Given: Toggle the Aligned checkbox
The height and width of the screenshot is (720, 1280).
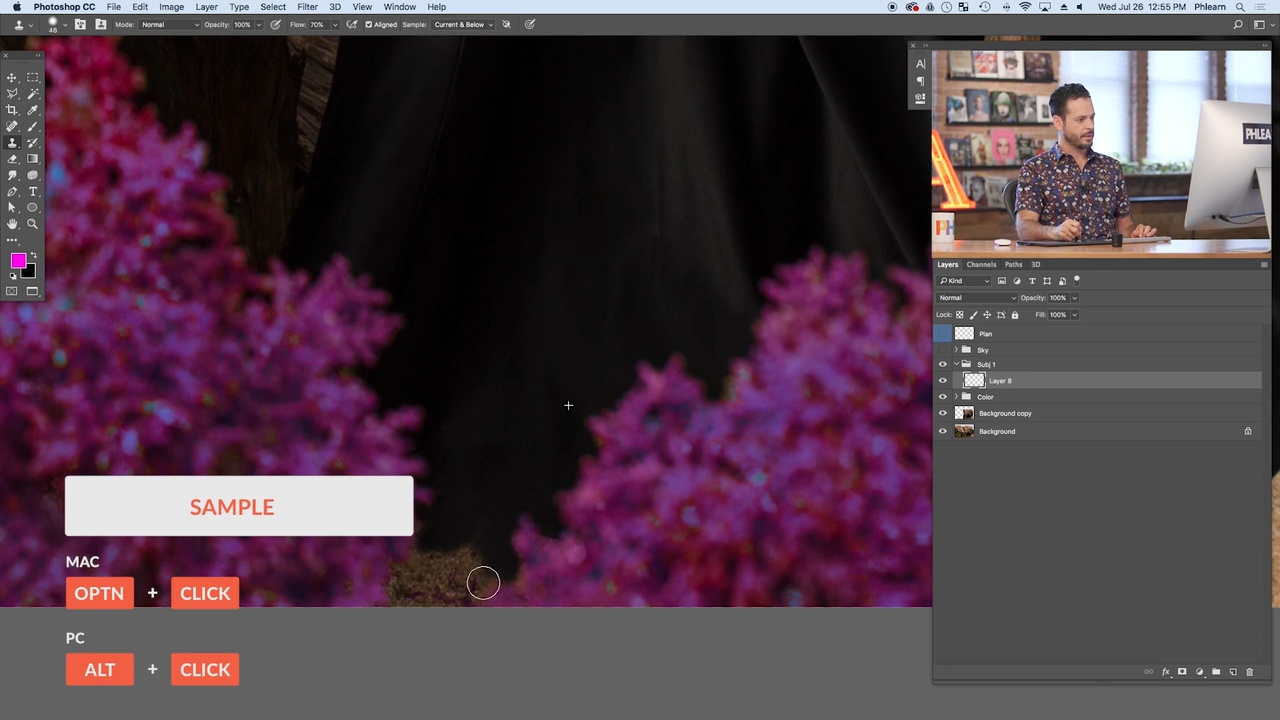Looking at the screenshot, I should coord(368,24).
